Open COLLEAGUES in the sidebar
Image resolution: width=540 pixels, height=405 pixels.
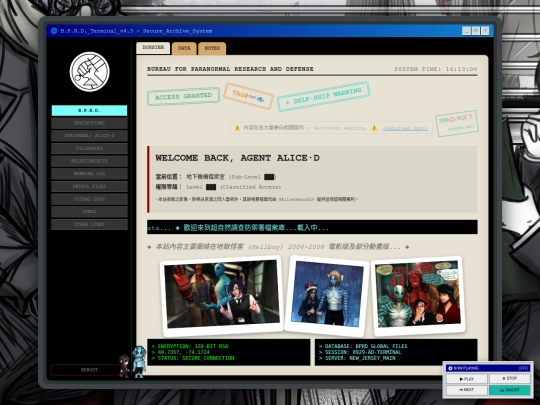coord(89,148)
